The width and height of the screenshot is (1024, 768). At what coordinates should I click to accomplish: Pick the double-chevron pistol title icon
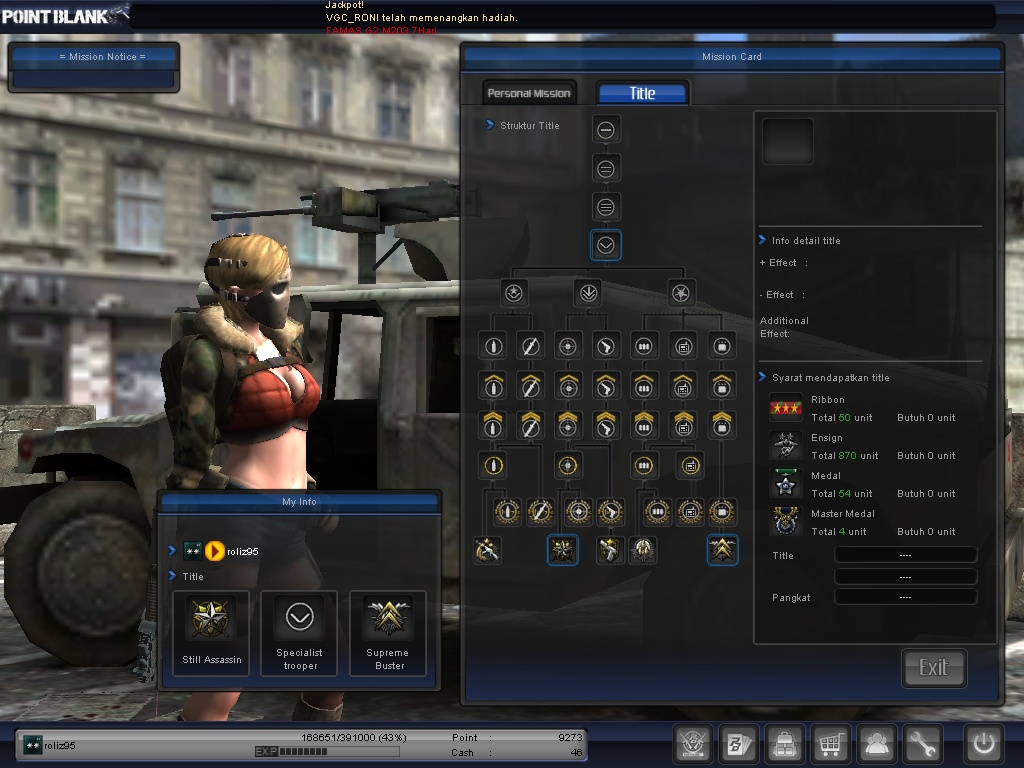coord(605,425)
